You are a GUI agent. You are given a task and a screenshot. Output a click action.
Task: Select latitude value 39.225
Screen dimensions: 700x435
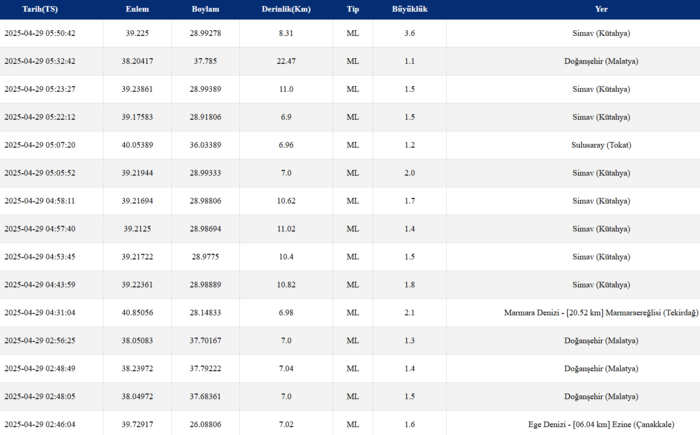pyautogui.click(x=137, y=33)
